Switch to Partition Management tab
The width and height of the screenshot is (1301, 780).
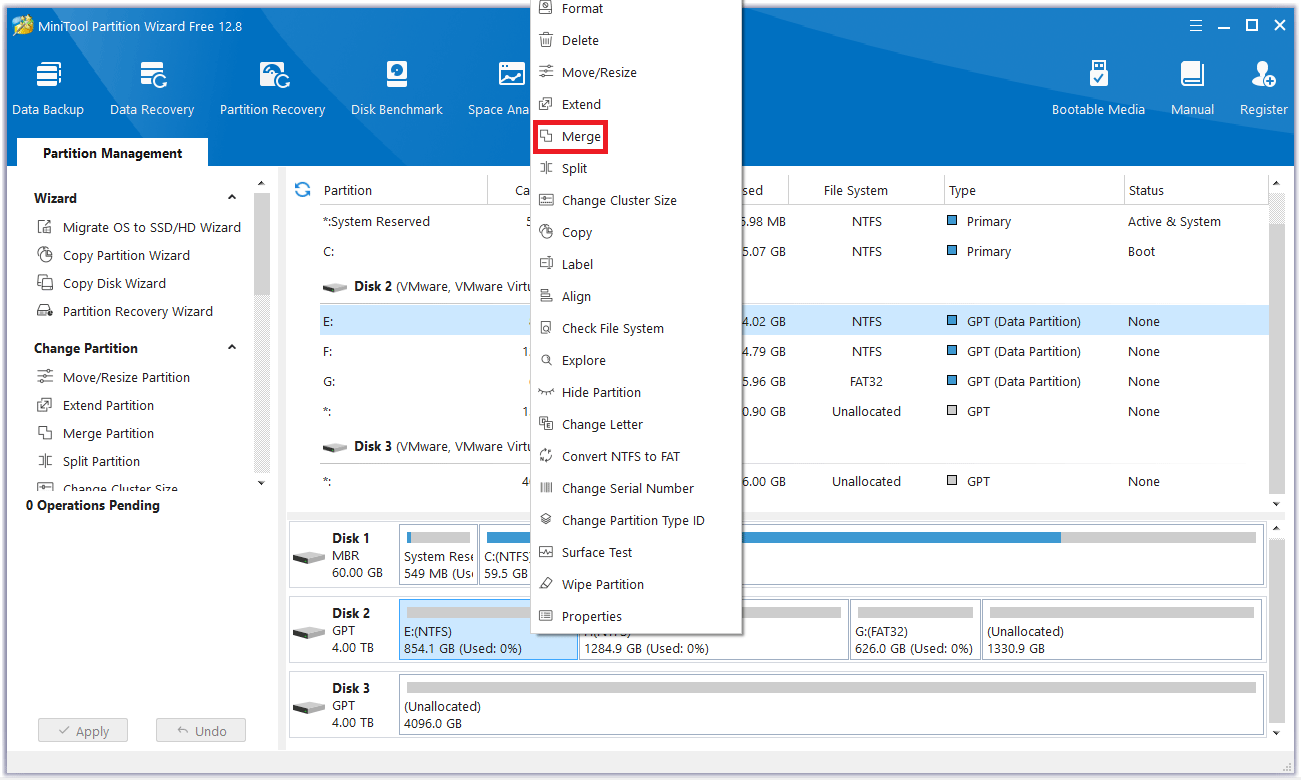point(112,153)
